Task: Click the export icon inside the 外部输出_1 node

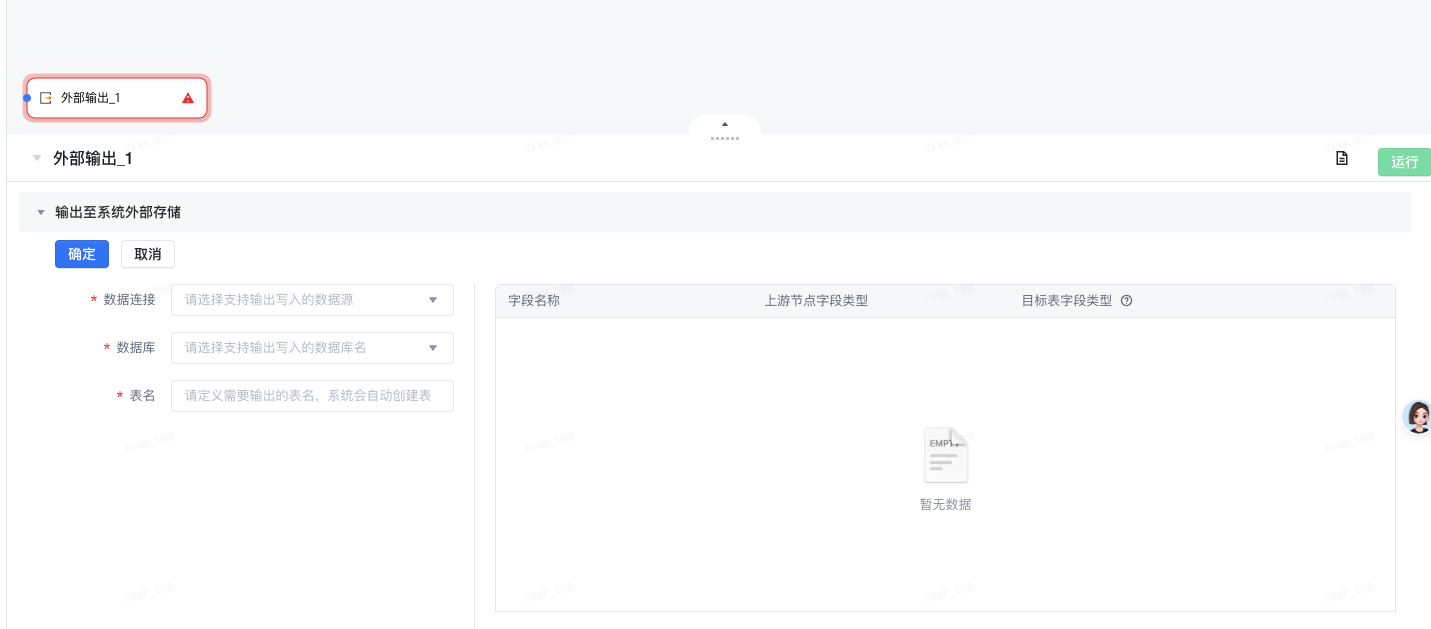Action: [x=45, y=98]
